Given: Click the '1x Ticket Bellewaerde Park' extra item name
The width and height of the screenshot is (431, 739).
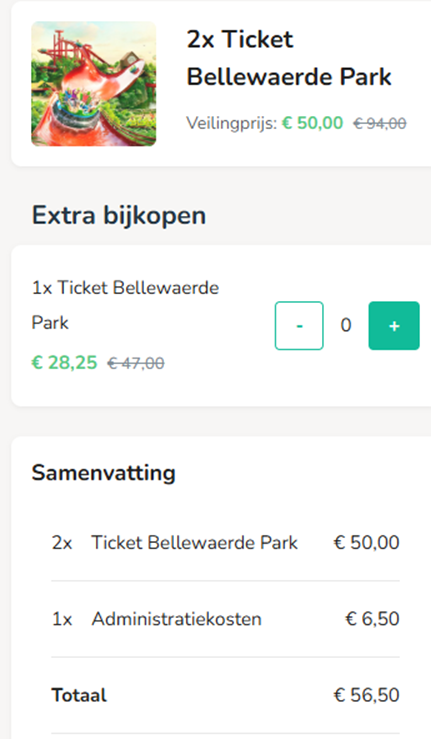Looking at the screenshot, I should (125, 305).
